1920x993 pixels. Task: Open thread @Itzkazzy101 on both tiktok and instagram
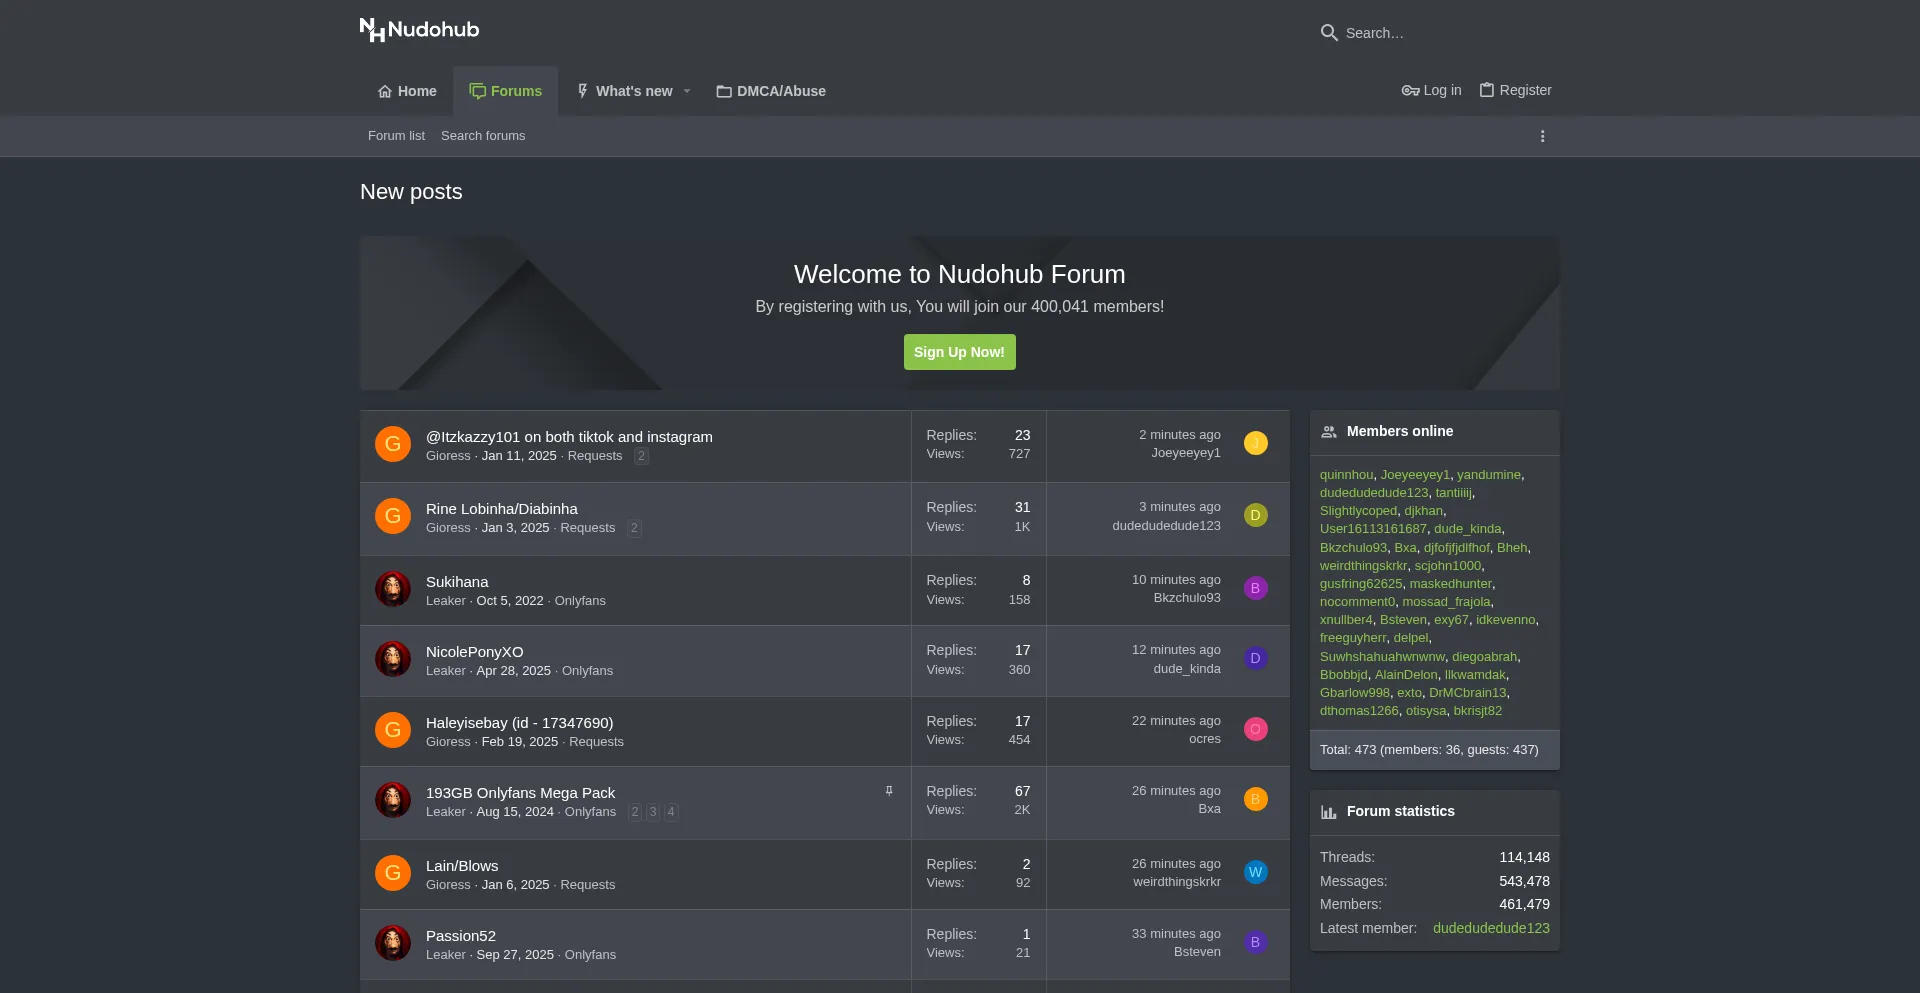(569, 437)
